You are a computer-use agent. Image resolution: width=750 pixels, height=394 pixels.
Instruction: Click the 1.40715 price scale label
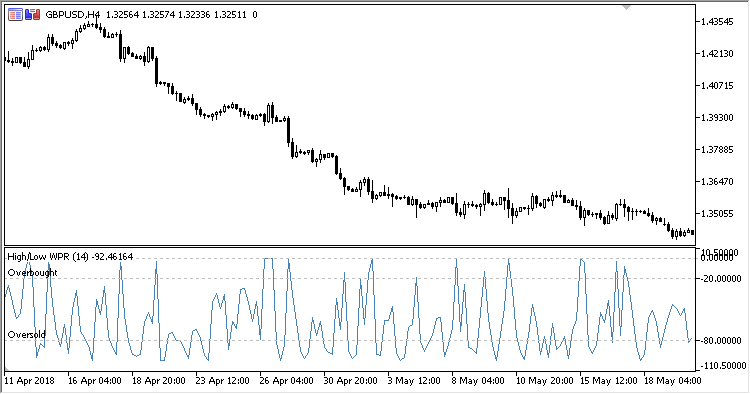[717, 86]
